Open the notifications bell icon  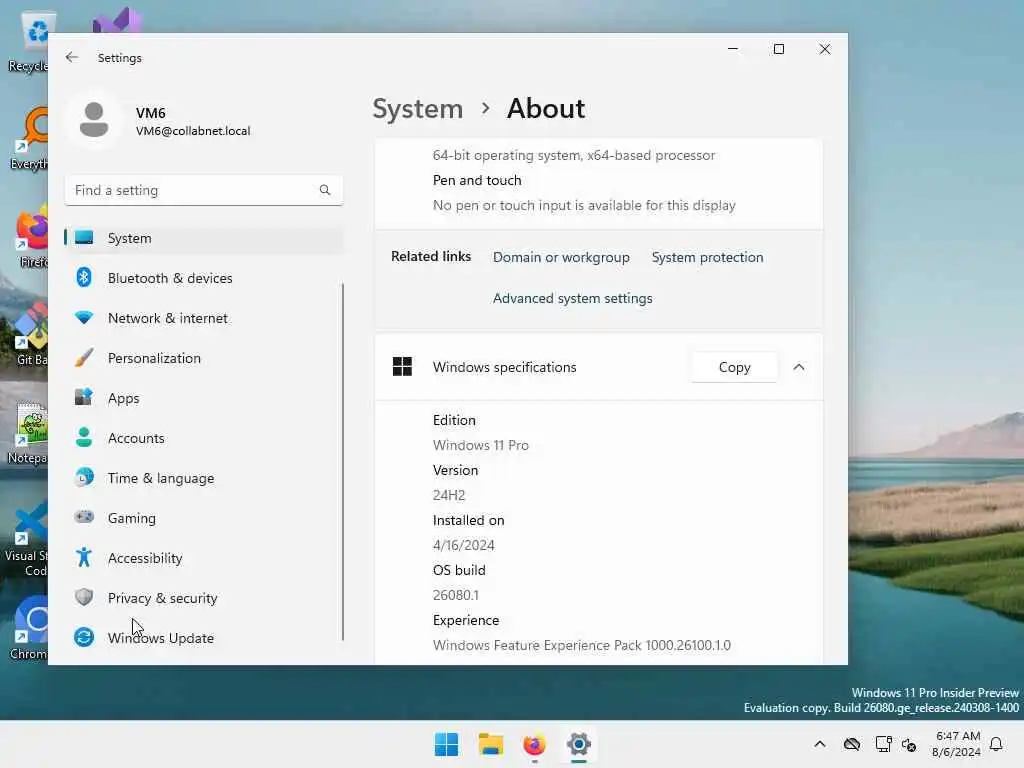pos(996,744)
